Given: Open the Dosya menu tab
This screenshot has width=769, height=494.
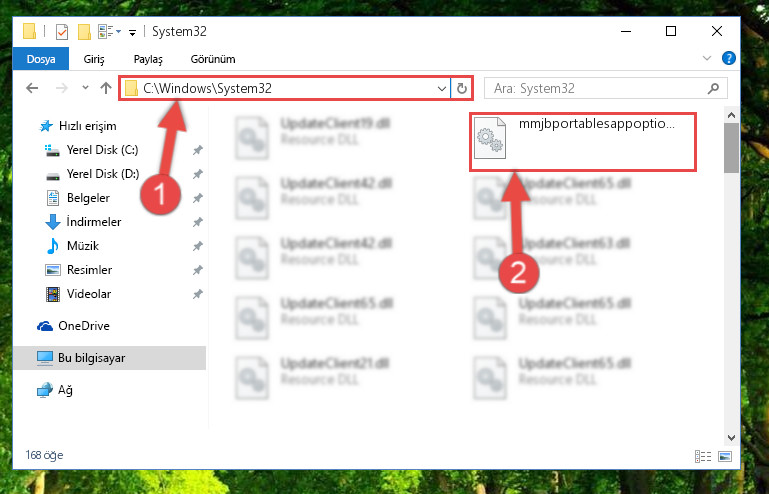Looking at the screenshot, I should pyautogui.click(x=41, y=59).
